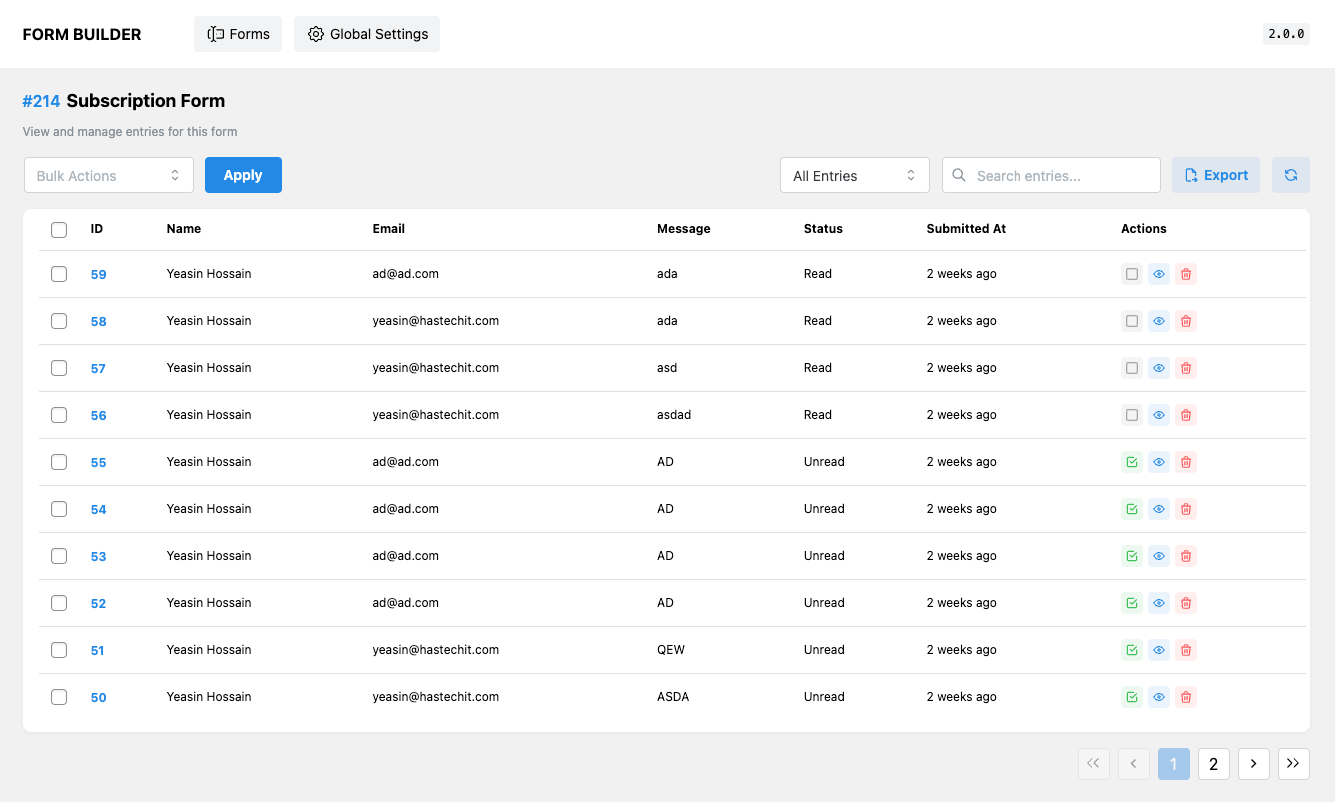Open the Forms menu item
Viewport: 1335px width, 802px height.
(238, 34)
